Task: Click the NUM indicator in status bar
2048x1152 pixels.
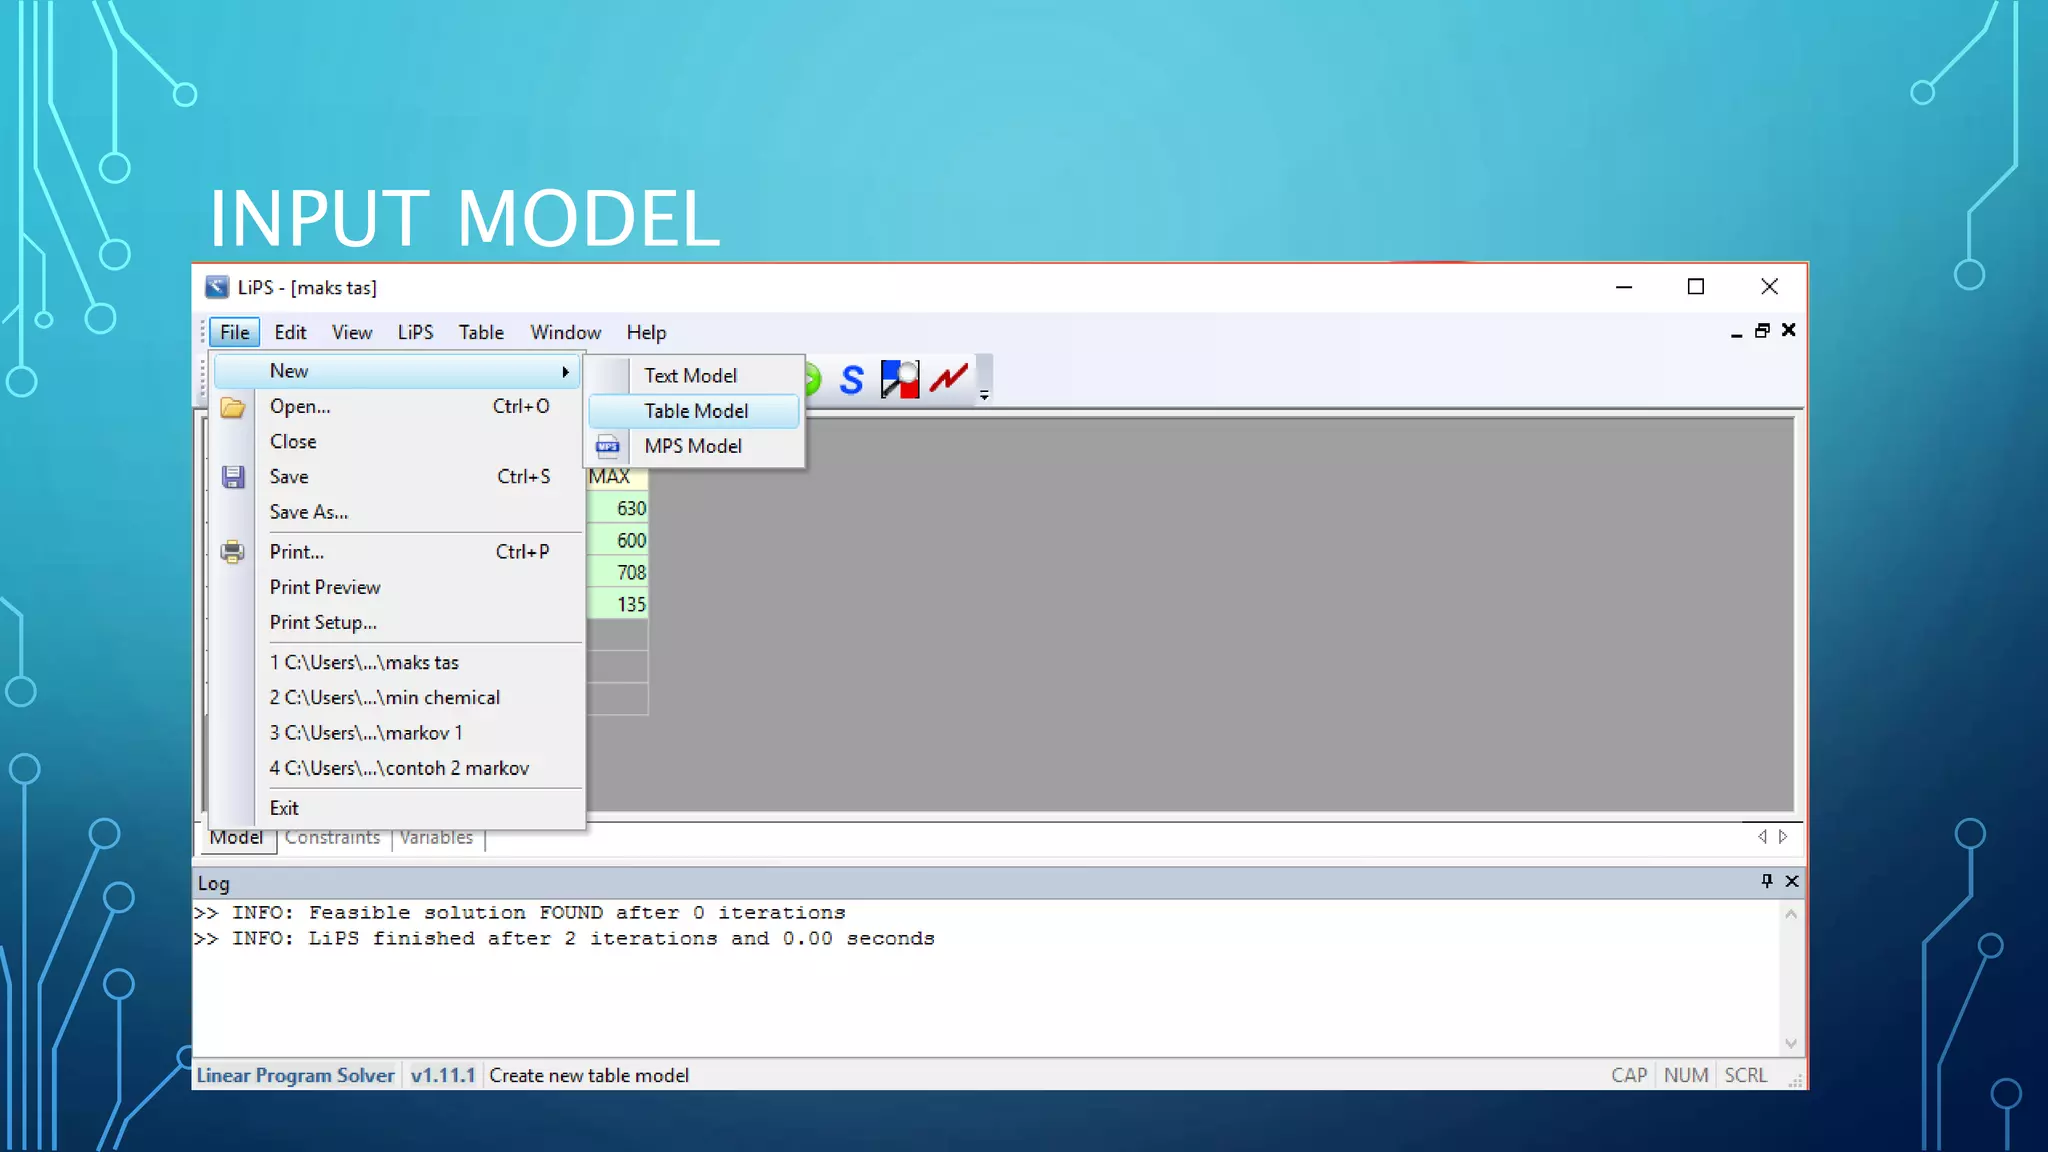Action: coord(1686,1075)
